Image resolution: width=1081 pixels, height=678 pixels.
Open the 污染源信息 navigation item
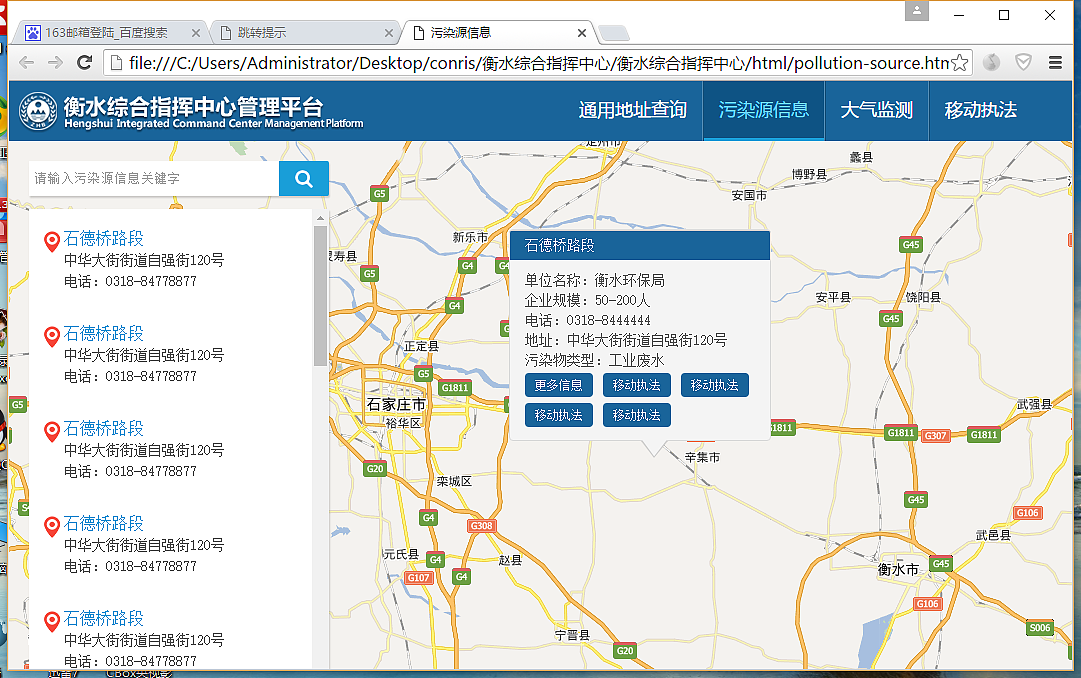point(763,110)
